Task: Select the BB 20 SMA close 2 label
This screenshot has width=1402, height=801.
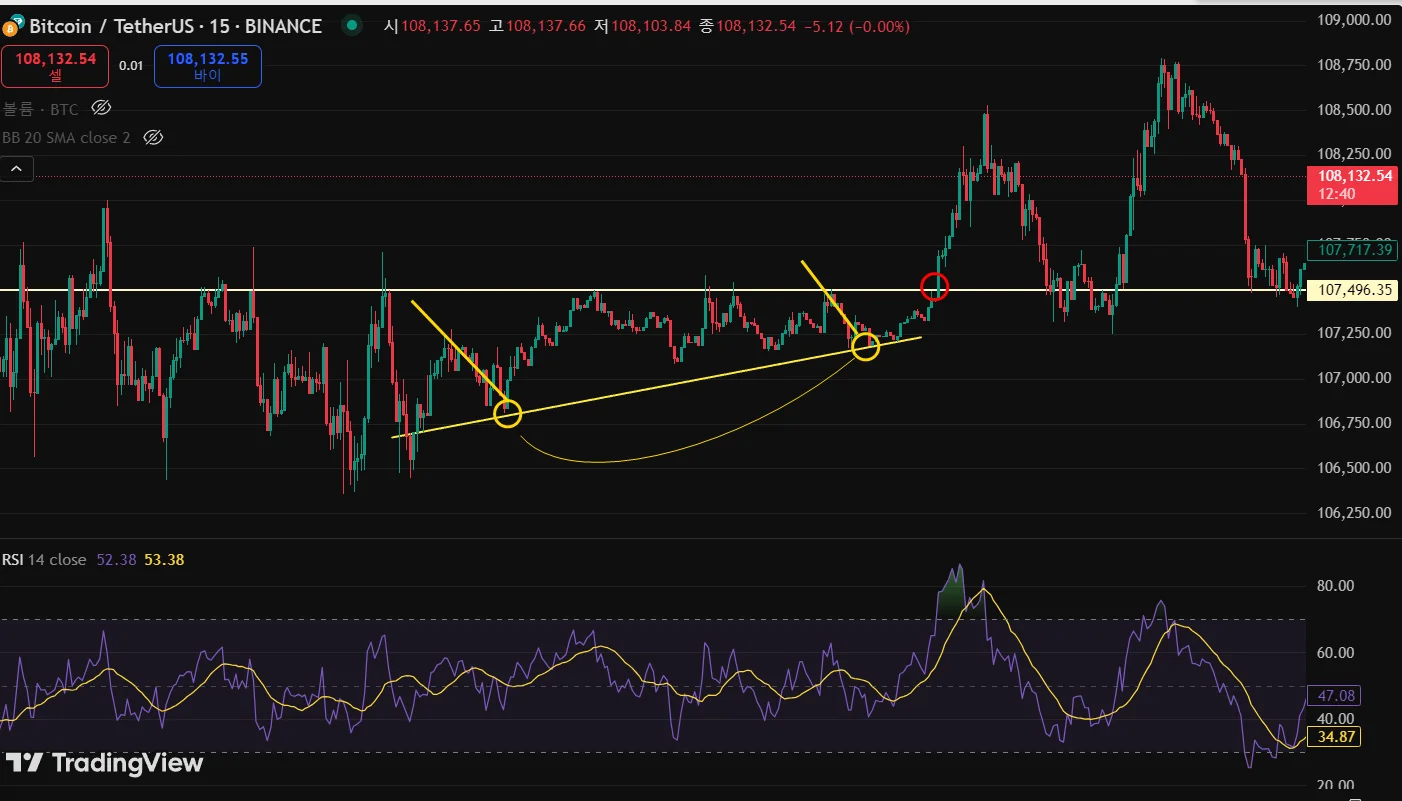Action: 66,137
